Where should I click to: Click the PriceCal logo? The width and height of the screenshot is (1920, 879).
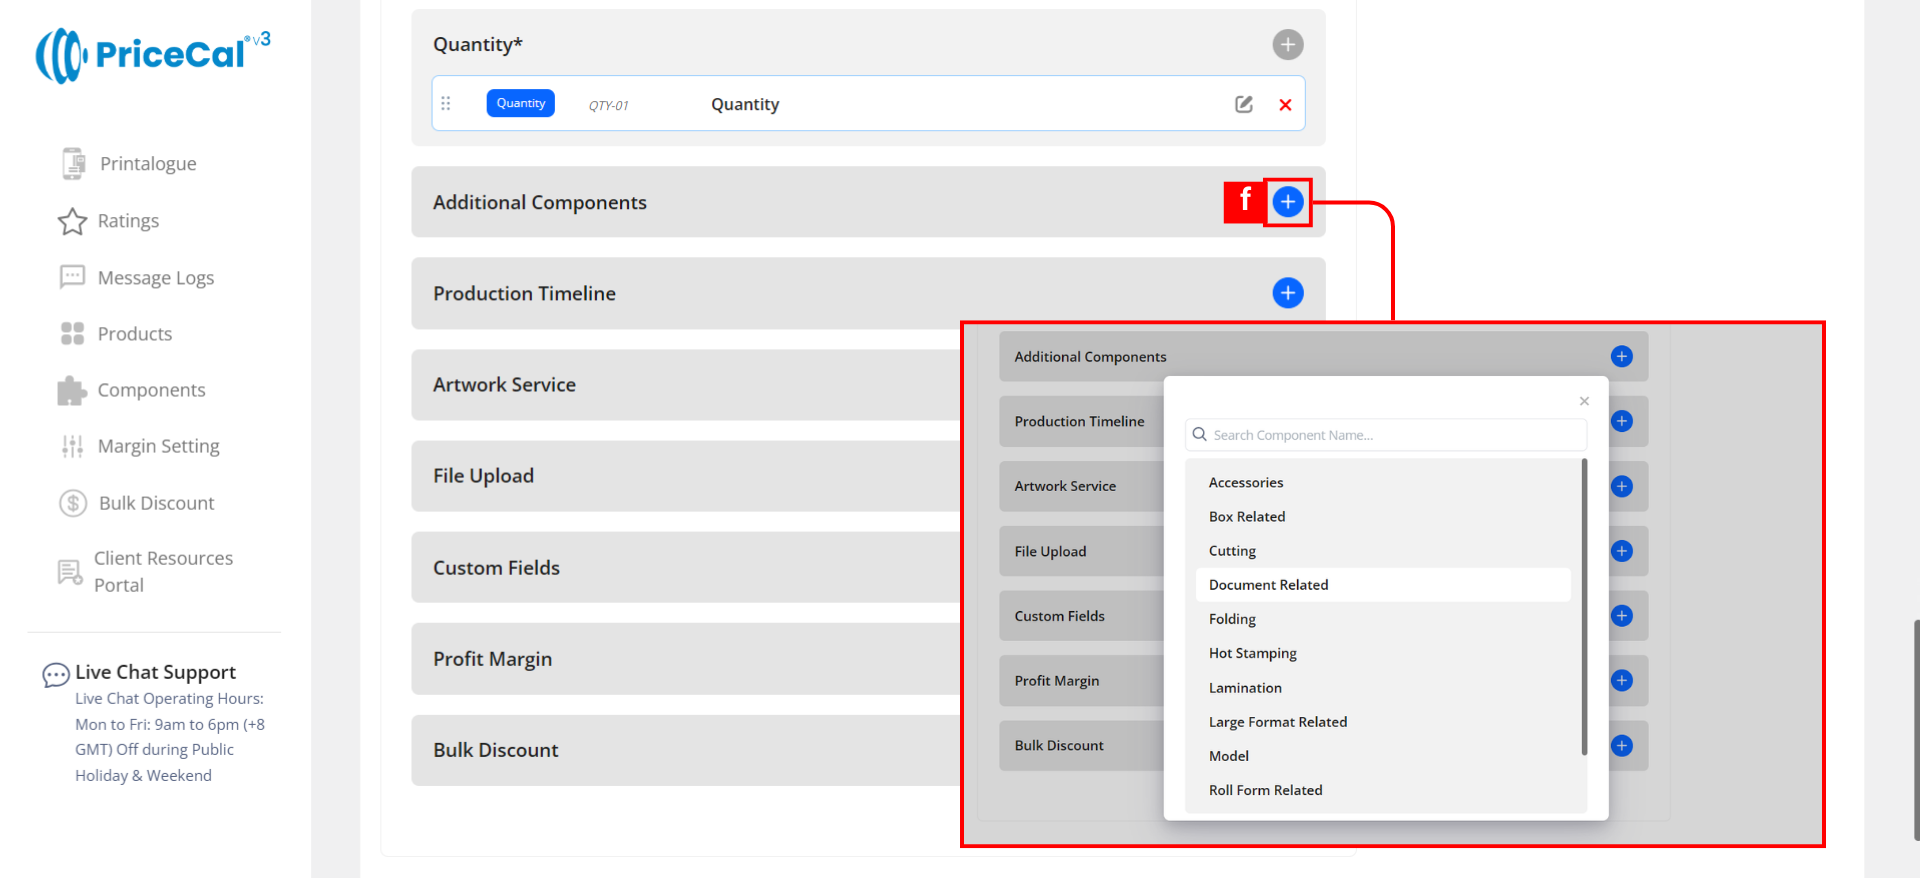152,55
